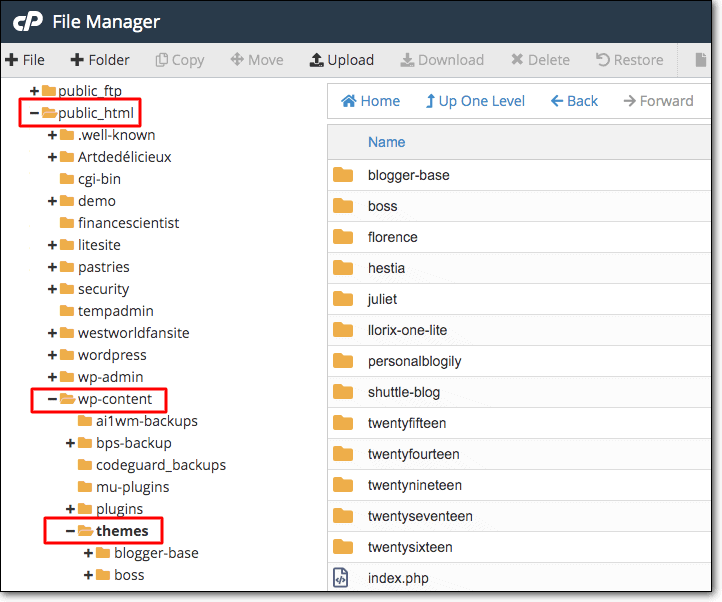Collapse the themes folder
Viewport: 722px width, 602px height.
click(70, 531)
